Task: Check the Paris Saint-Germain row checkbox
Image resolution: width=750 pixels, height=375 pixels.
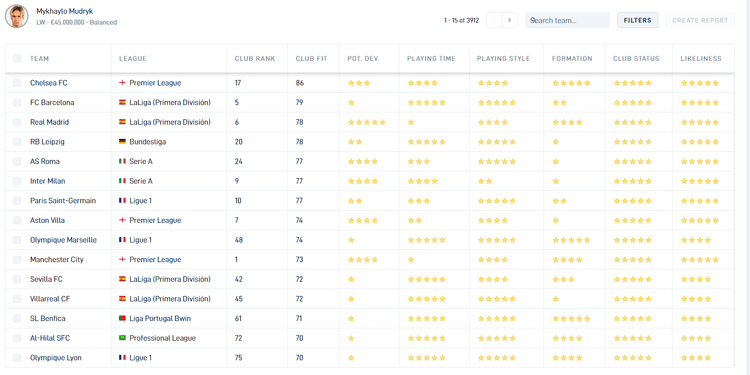Action: (x=17, y=201)
